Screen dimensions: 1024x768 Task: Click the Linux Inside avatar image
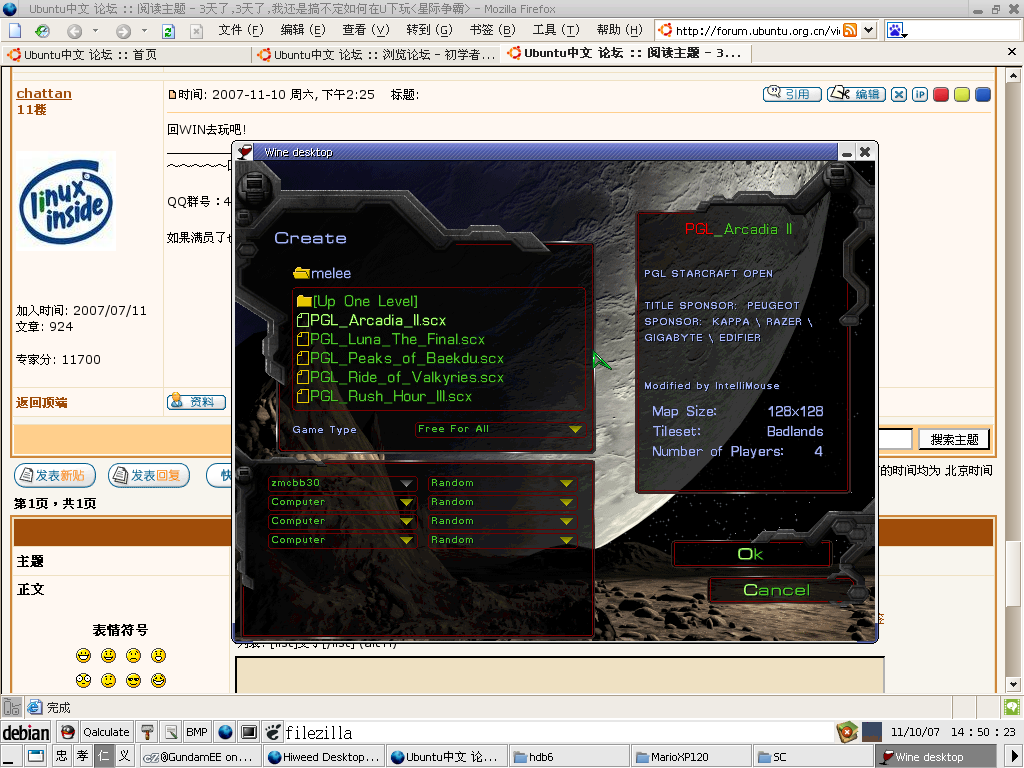tap(65, 202)
